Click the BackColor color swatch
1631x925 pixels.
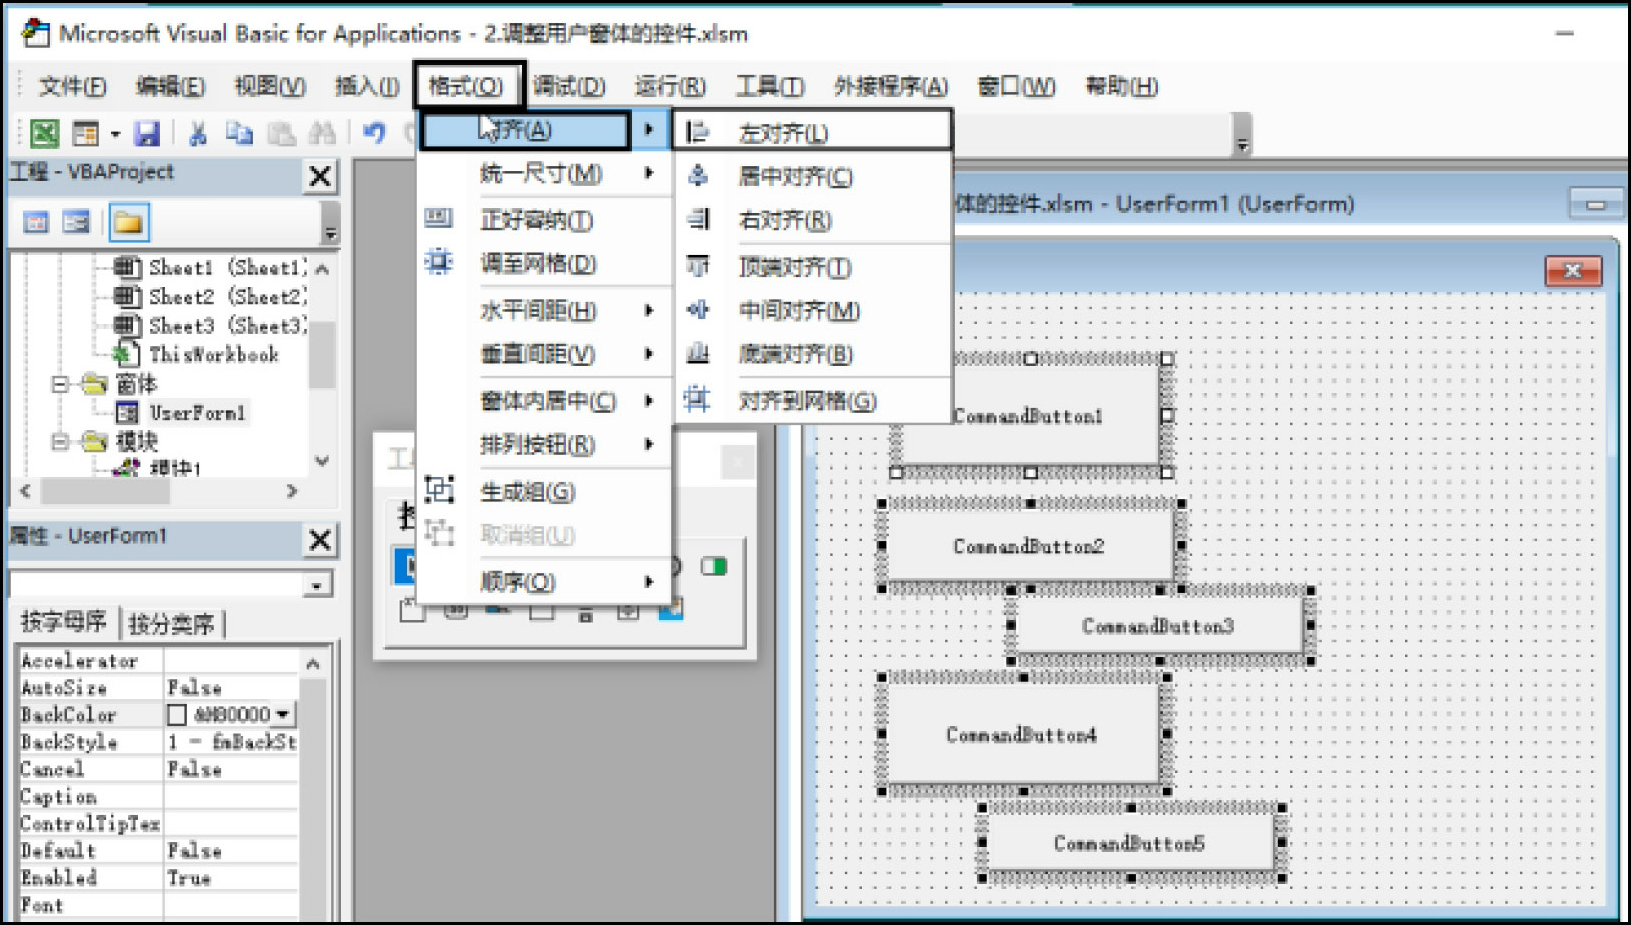pos(177,714)
